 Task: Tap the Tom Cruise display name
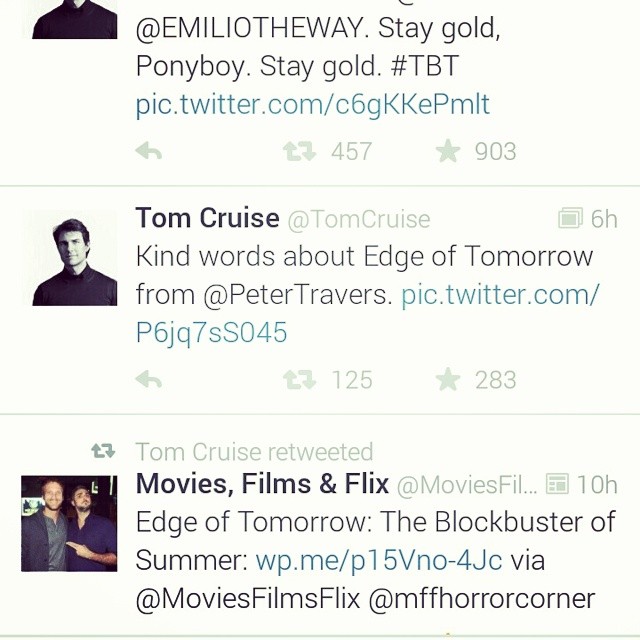pos(207,218)
